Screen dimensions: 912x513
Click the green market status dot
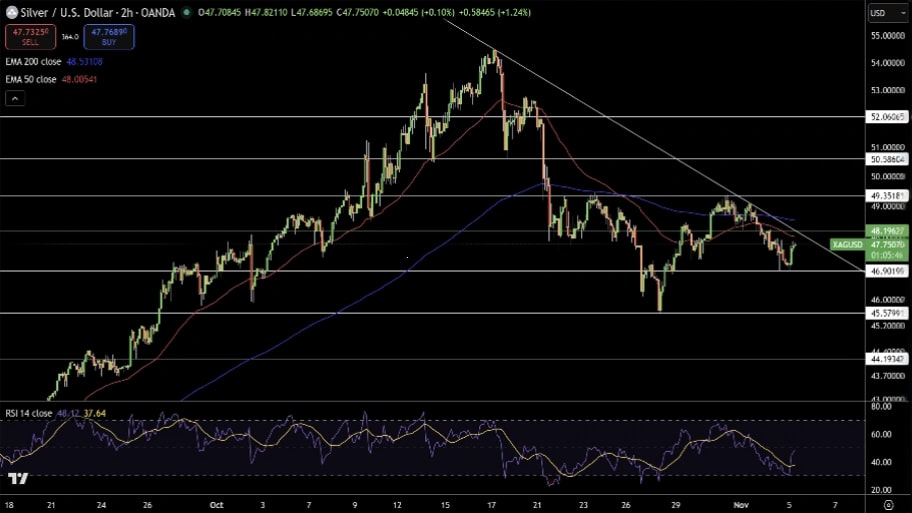click(x=186, y=13)
